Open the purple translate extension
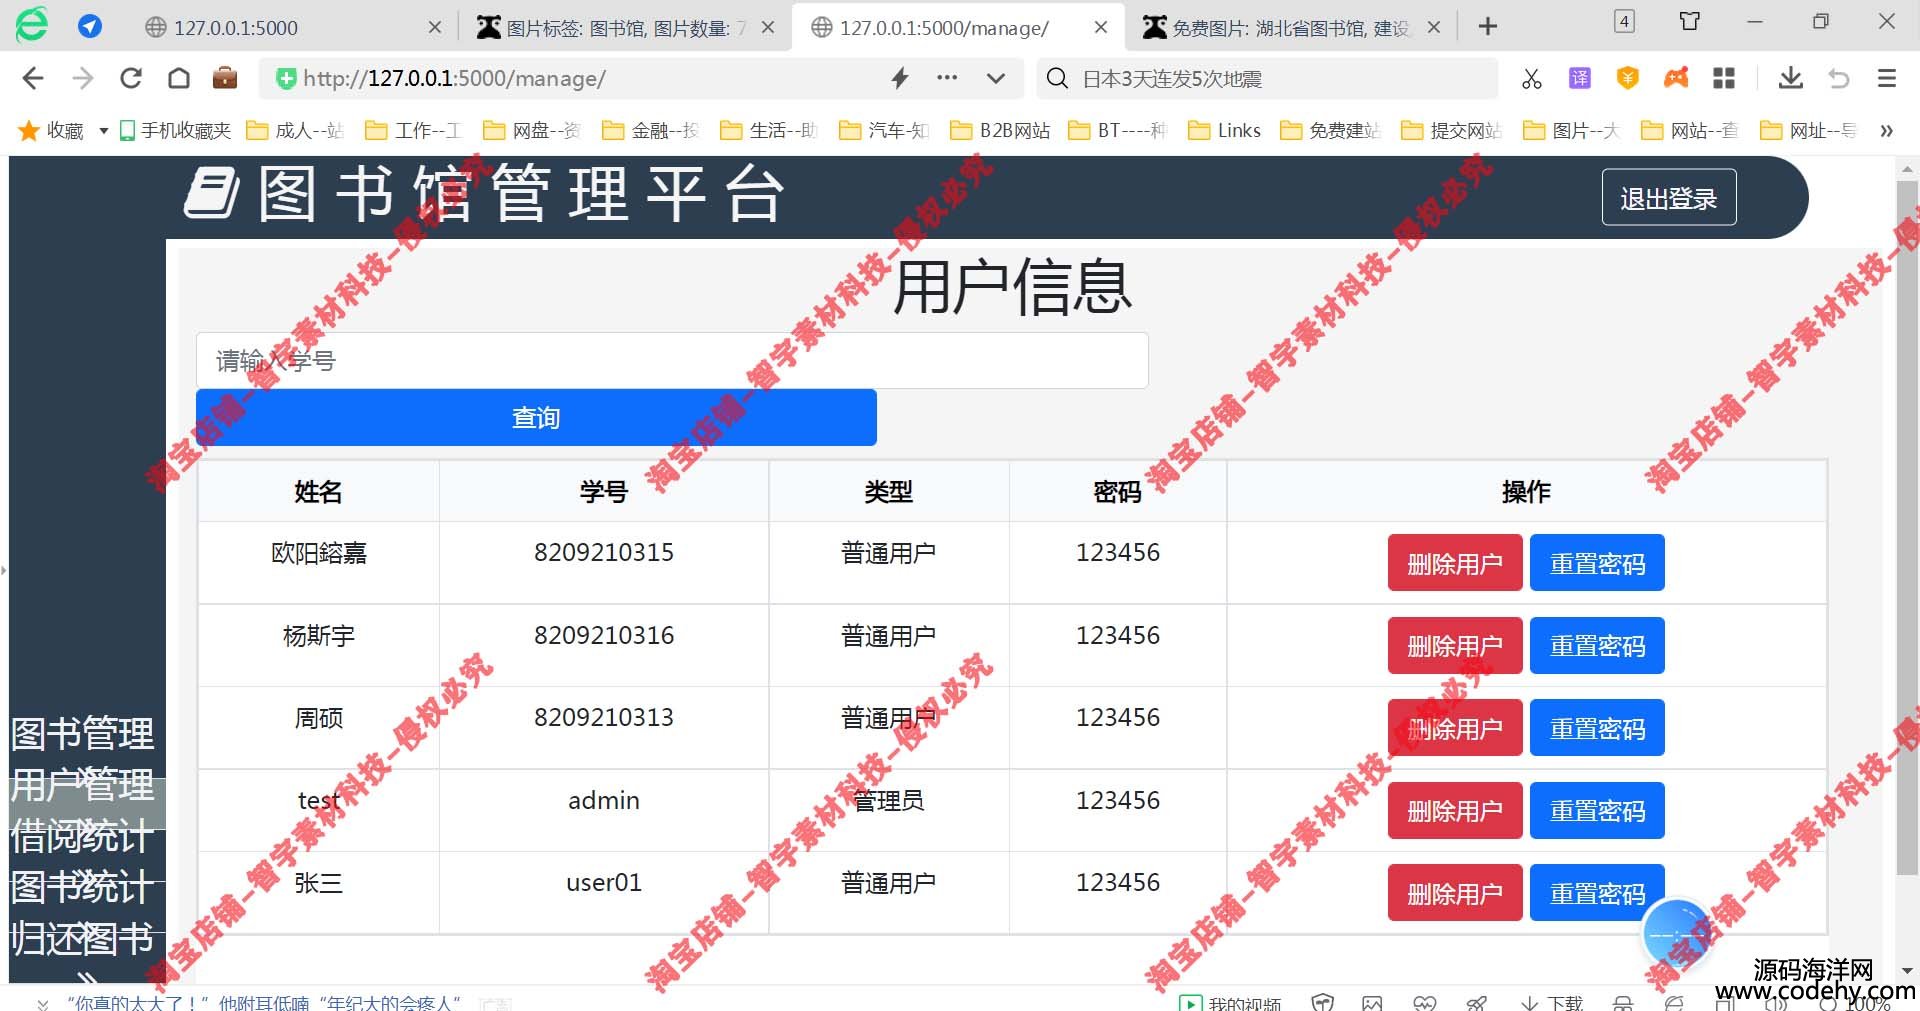The height and width of the screenshot is (1011, 1920). tap(1580, 78)
